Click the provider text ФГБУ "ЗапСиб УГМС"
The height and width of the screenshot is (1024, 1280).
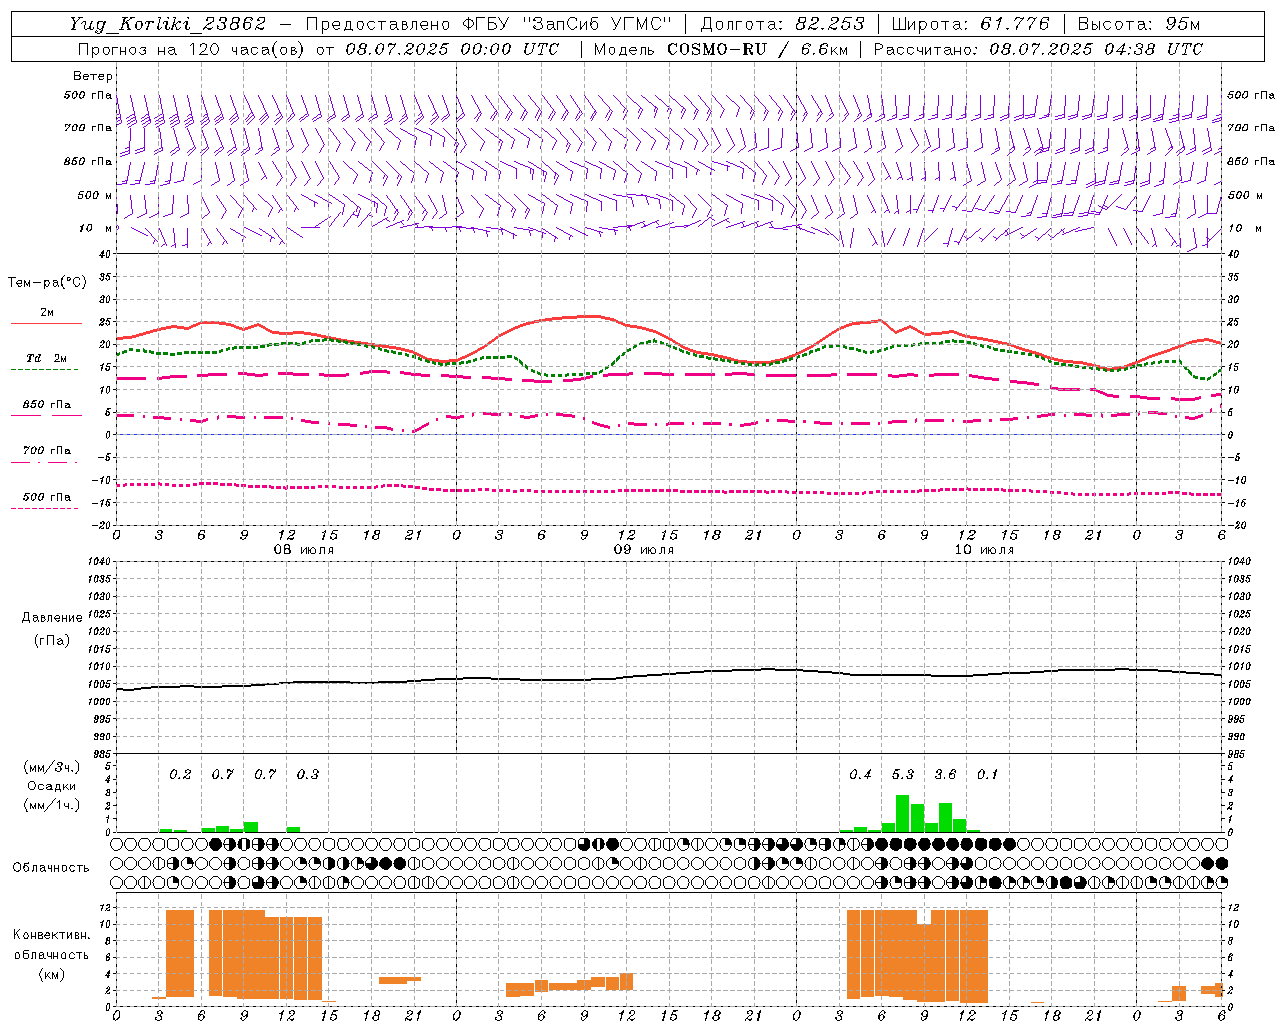568,24
